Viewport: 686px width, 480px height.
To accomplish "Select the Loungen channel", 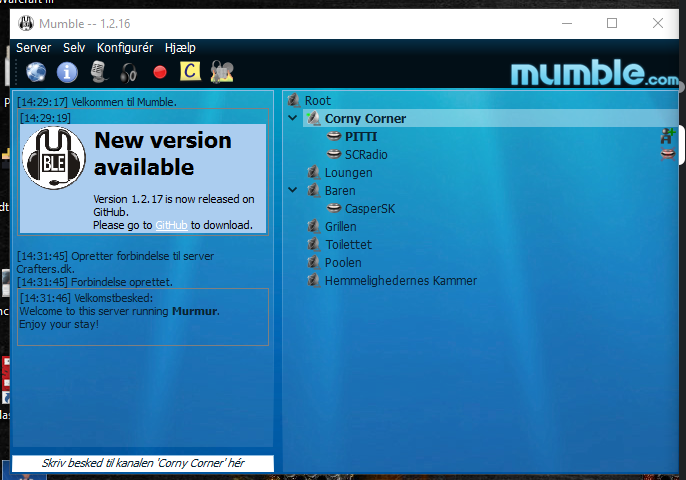I will click(349, 172).
